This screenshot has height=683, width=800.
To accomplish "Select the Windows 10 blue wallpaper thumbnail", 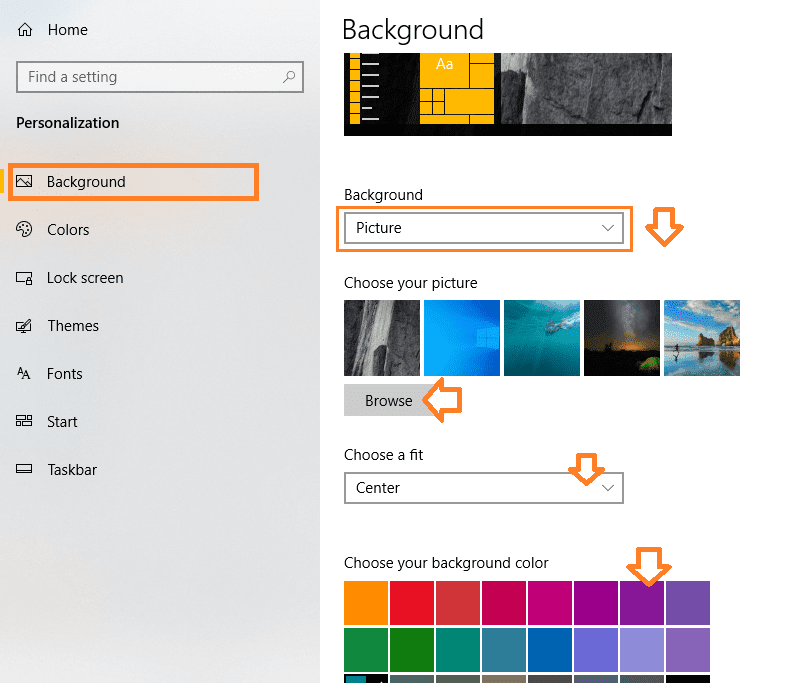I will 462,338.
